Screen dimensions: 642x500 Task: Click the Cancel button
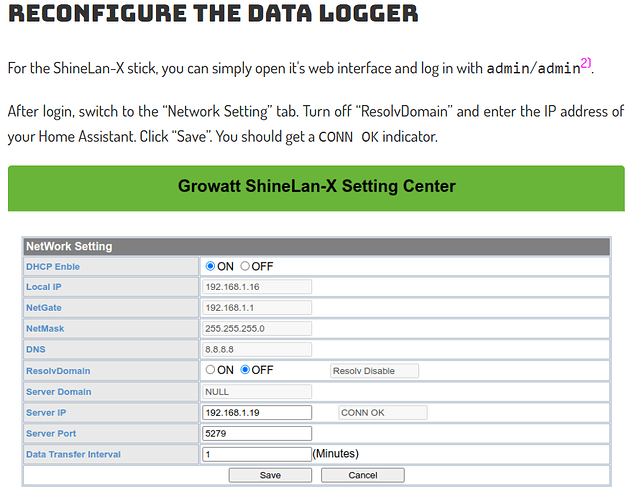tap(363, 475)
